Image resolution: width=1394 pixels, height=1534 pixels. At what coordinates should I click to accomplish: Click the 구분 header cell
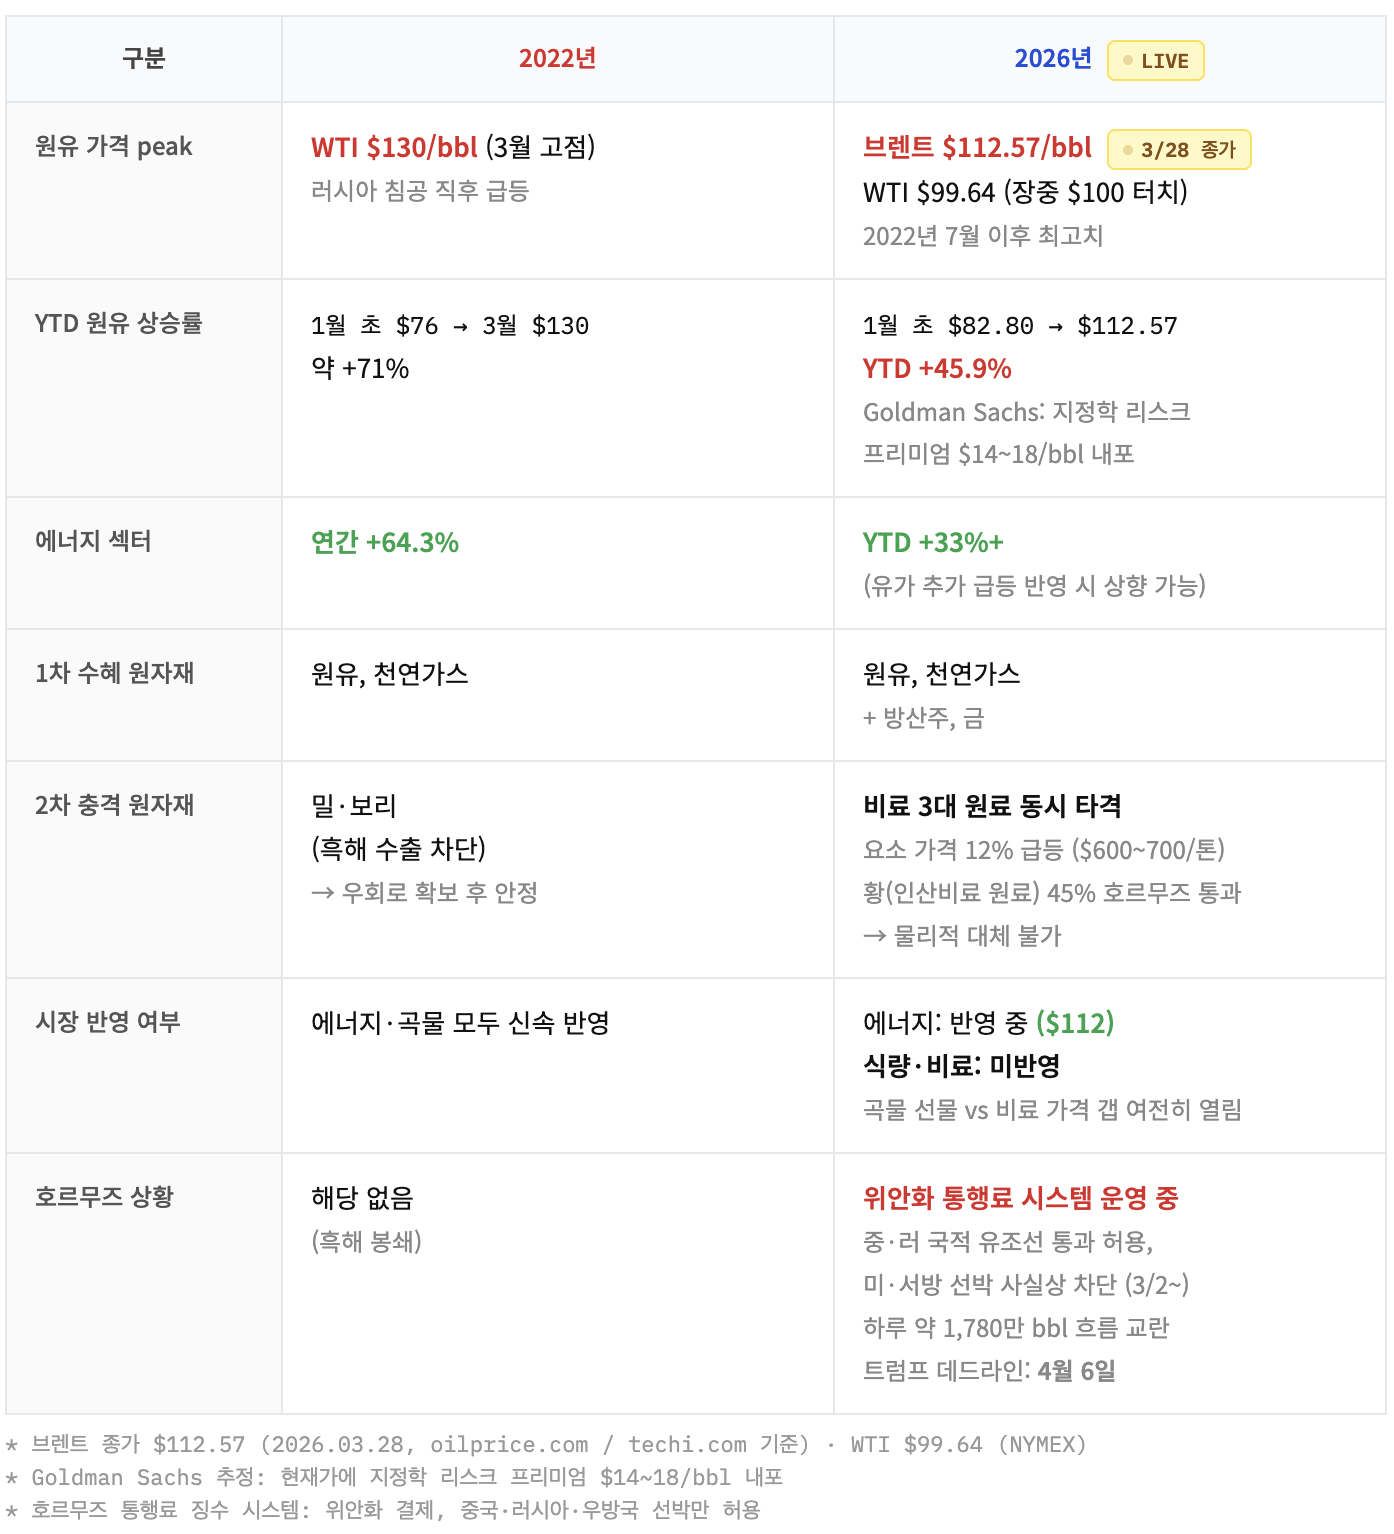(143, 59)
